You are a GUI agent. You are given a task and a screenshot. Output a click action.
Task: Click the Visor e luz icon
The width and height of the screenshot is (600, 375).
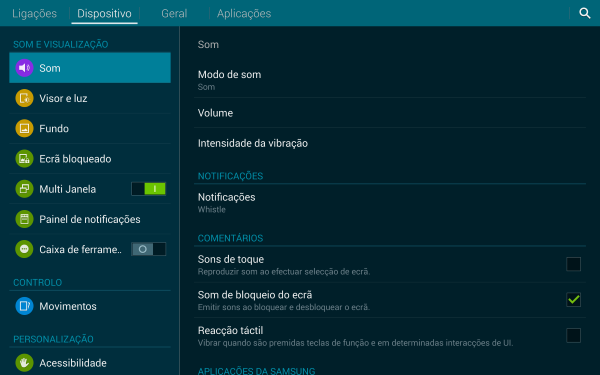click(24, 98)
